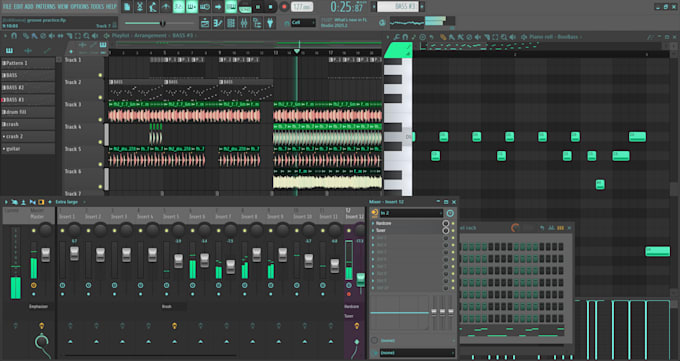Select the Playlist dashed-square select tool
This screenshot has width=680, height=361.
click(x=78, y=36)
